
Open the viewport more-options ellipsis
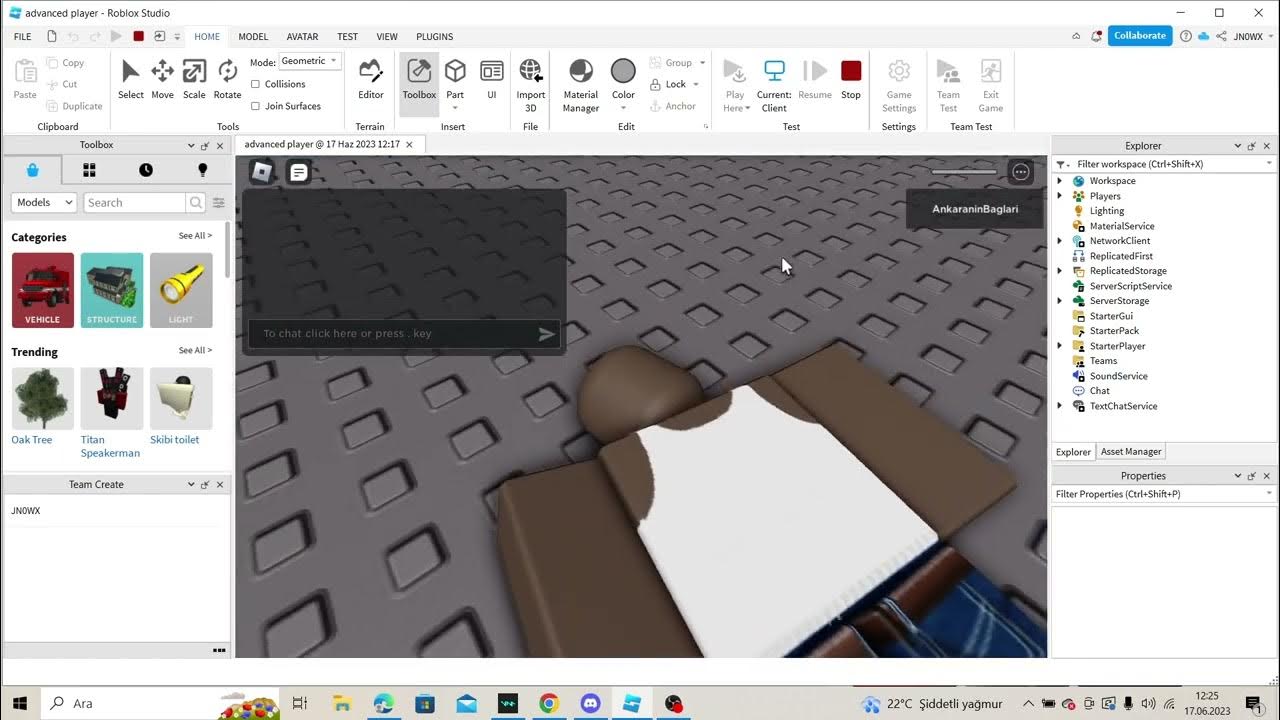pos(1021,172)
